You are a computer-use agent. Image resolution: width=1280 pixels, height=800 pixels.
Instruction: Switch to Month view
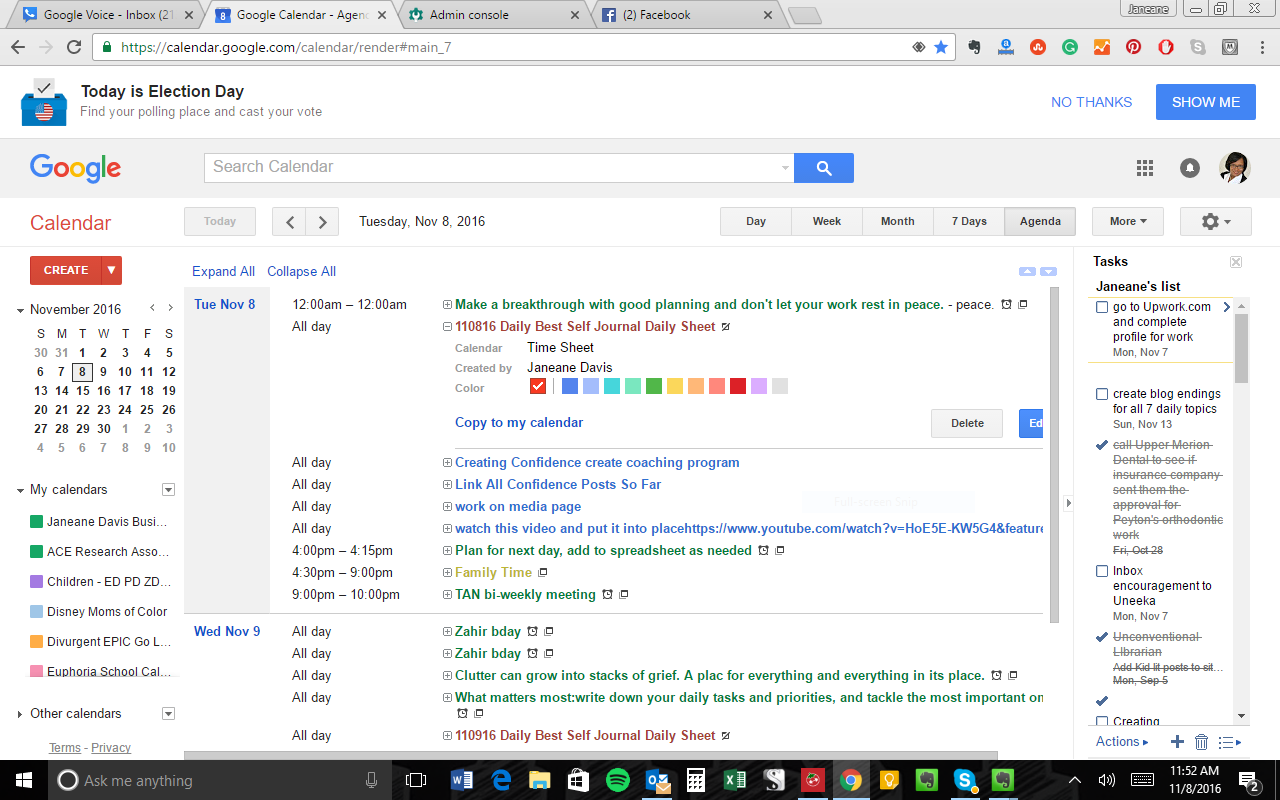[898, 222]
